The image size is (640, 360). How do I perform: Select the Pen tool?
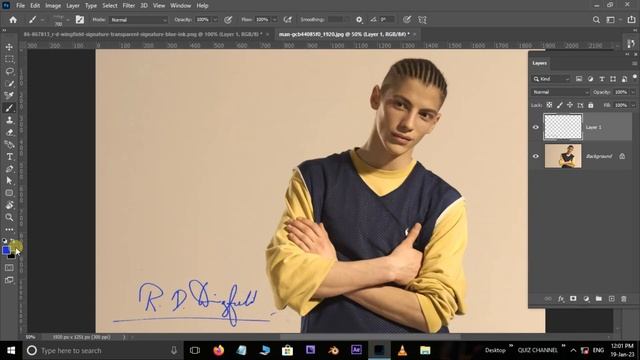(9, 169)
